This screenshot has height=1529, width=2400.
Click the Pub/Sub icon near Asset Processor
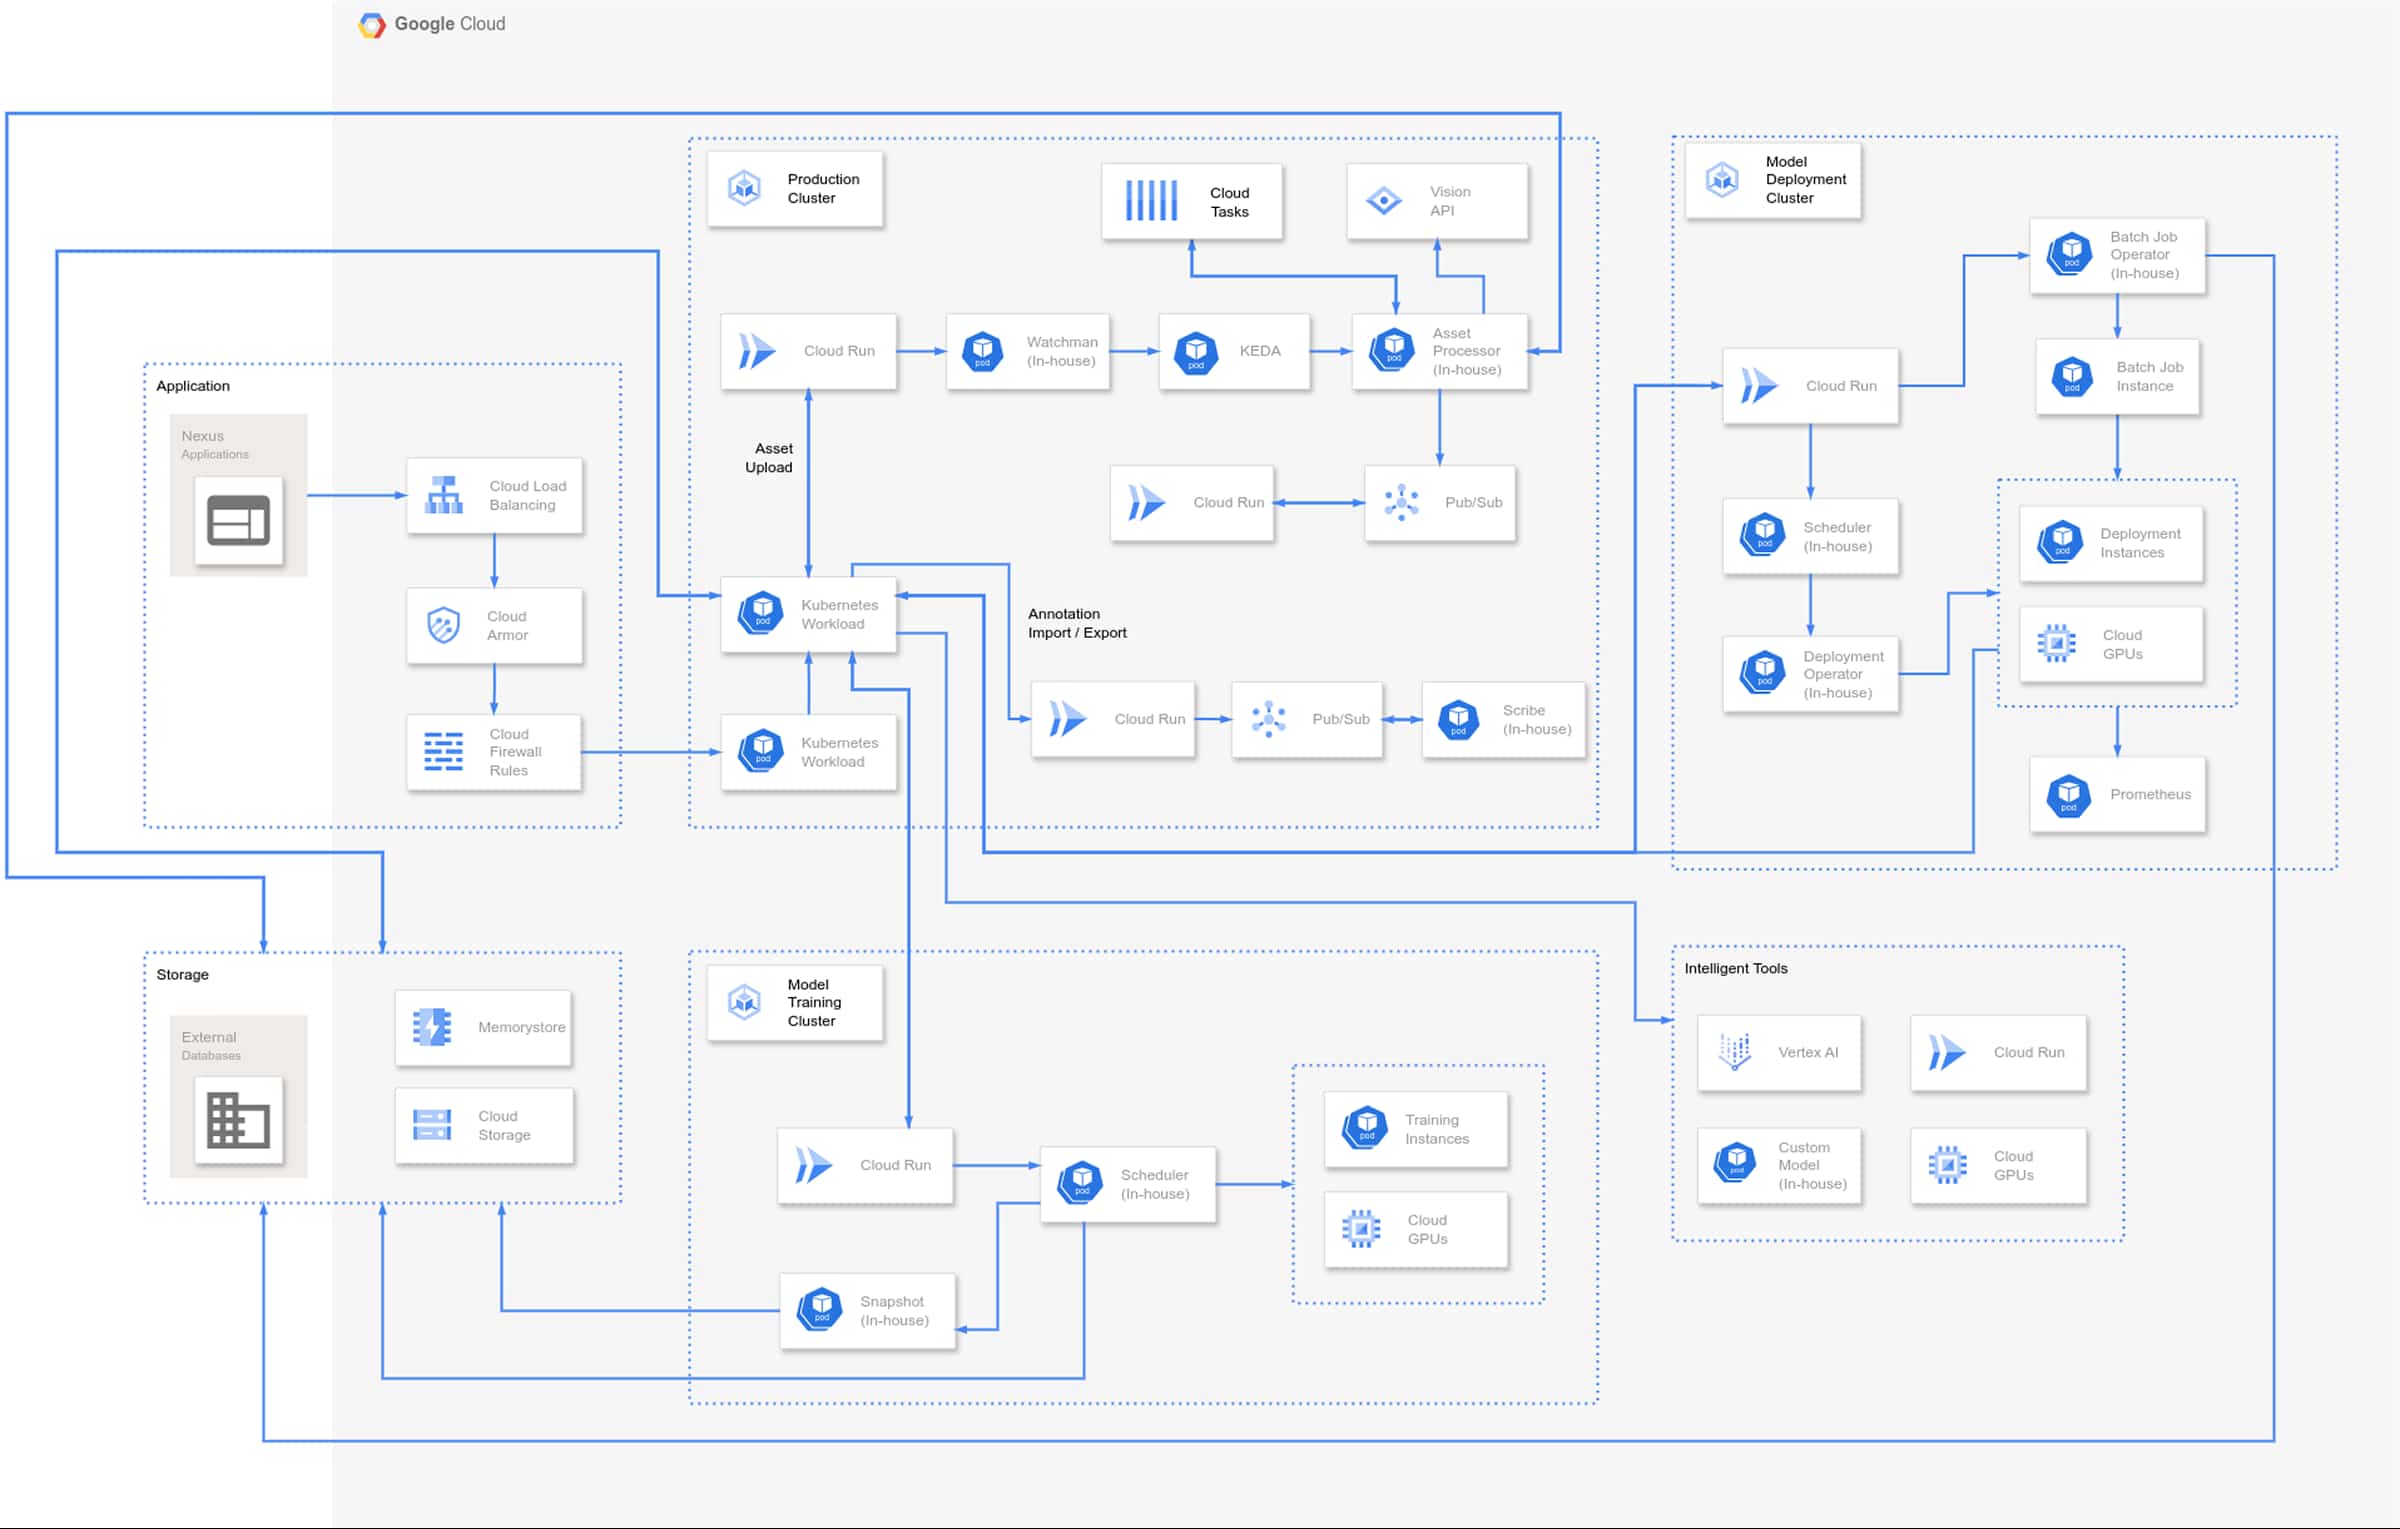click(x=1404, y=503)
